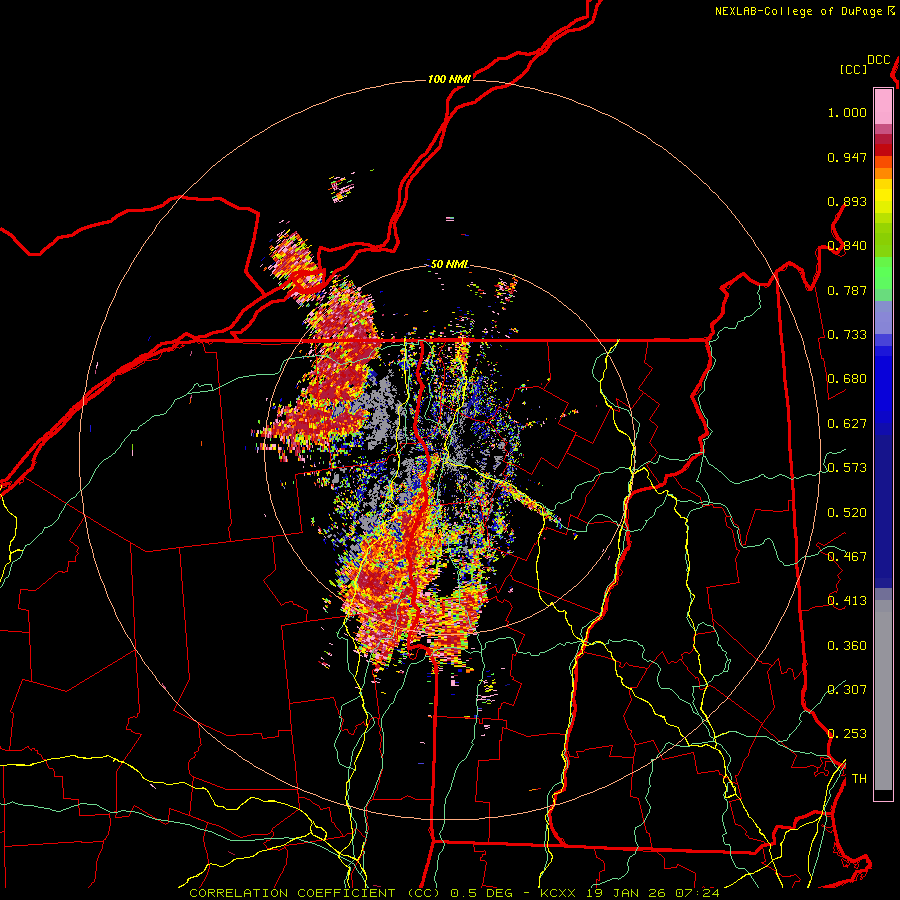Click the KCXX radar site identifier
Image resolution: width=900 pixels, height=900 pixels.
click(x=559, y=893)
